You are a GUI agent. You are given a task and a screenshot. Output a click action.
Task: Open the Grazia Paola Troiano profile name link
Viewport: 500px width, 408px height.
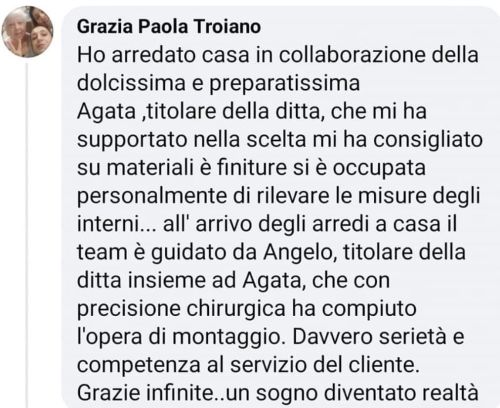point(169,26)
